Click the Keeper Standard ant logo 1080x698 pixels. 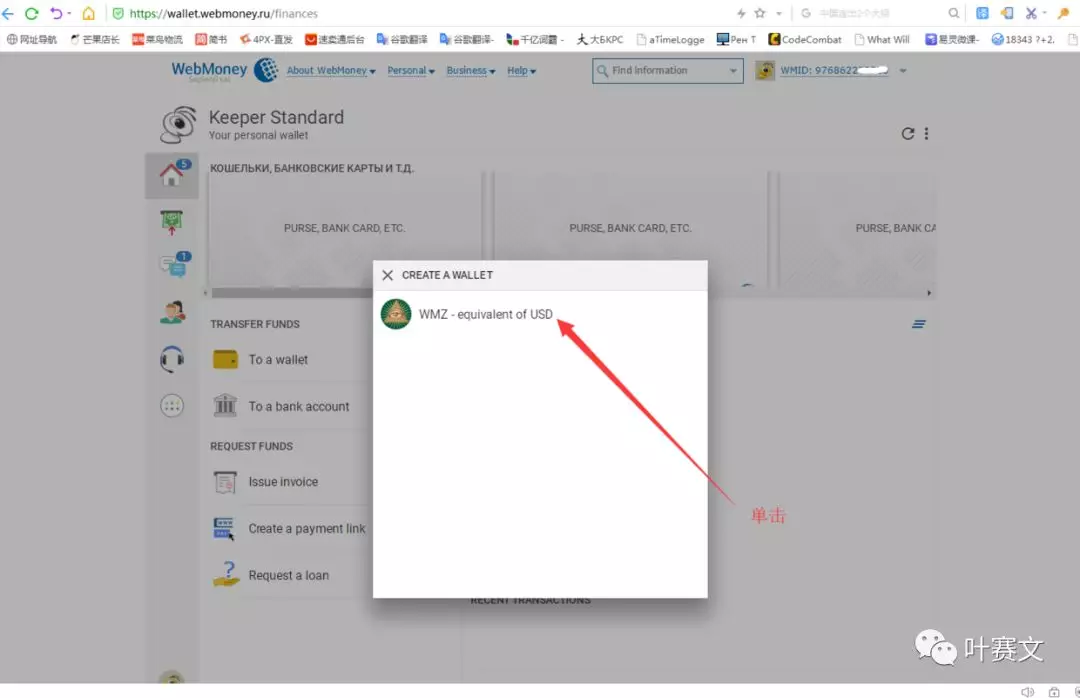click(179, 125)
